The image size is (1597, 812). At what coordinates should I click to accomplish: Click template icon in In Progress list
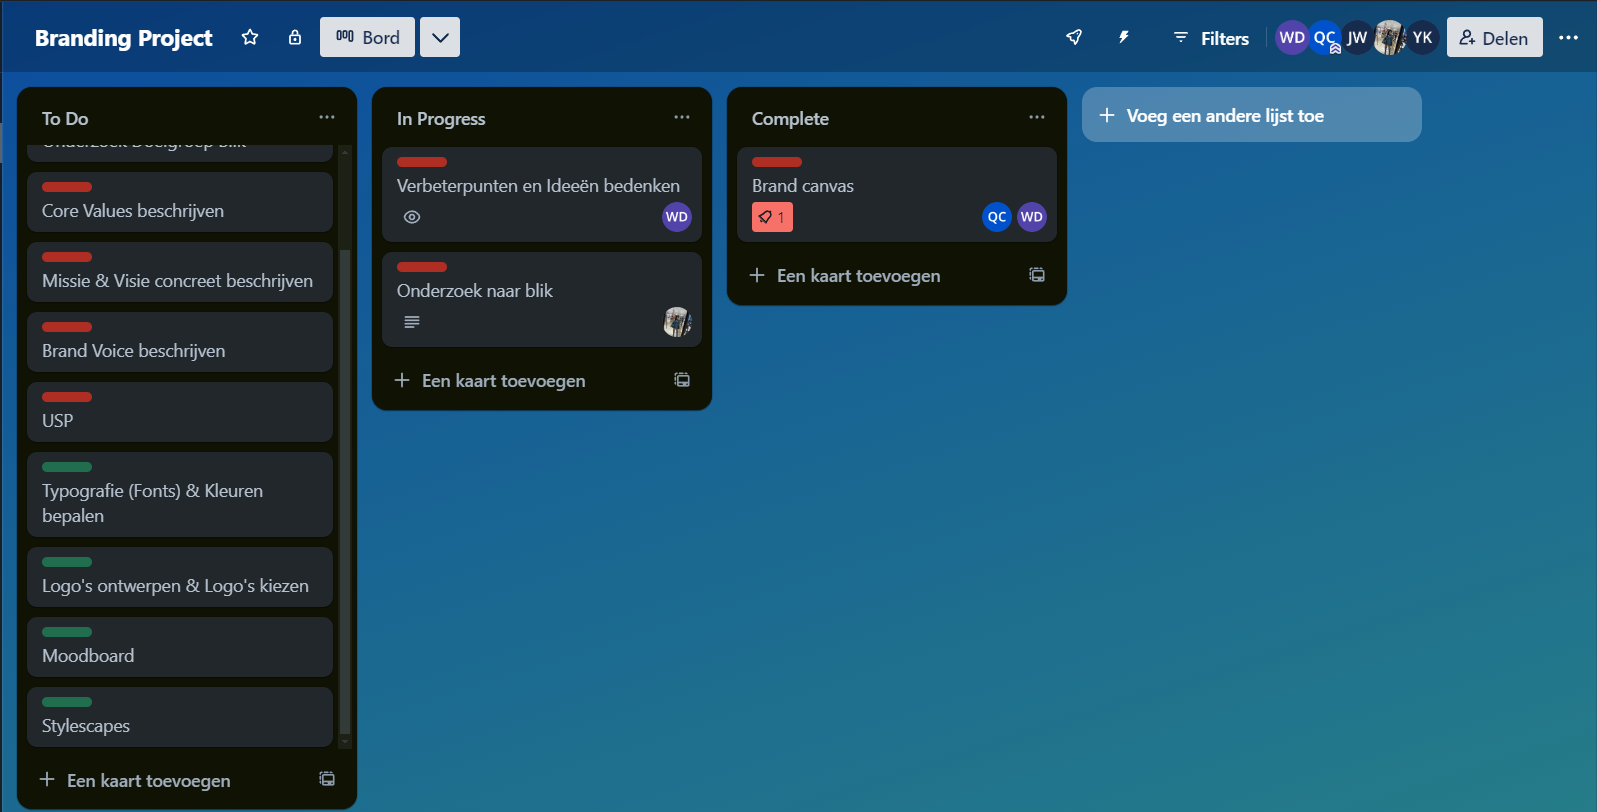click(x=682, y=380)
